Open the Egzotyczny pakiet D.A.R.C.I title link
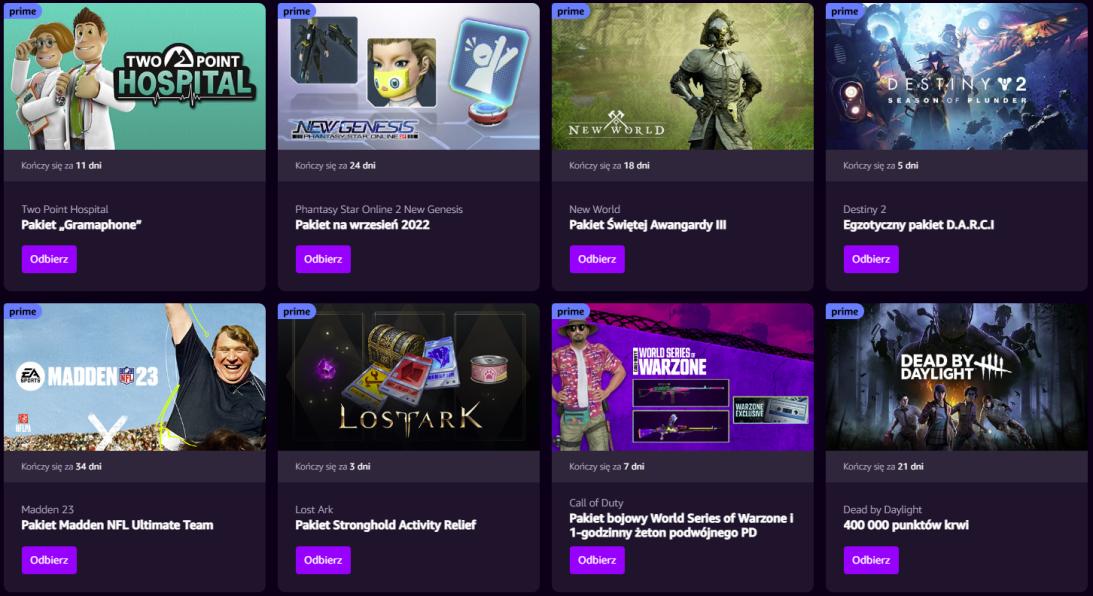The width and height of the screenshot is (1093, 596). [919, 224]
